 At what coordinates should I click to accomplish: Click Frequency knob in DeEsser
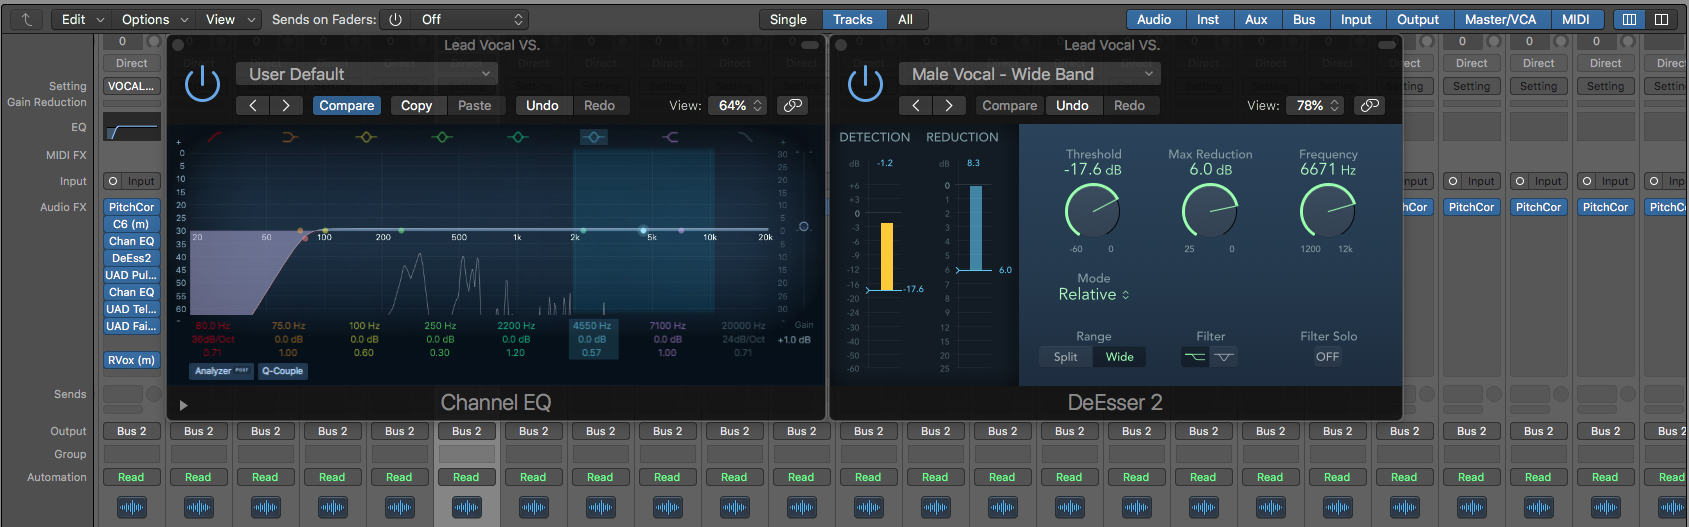click(1328, 211)
